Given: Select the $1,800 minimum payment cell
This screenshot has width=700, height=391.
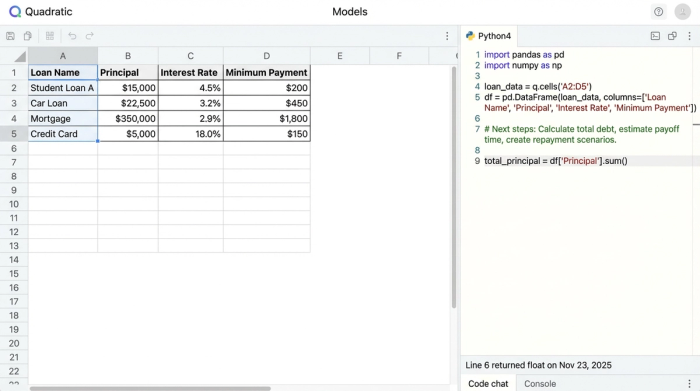Looking at the screenshot, I should tap(267, 119).
